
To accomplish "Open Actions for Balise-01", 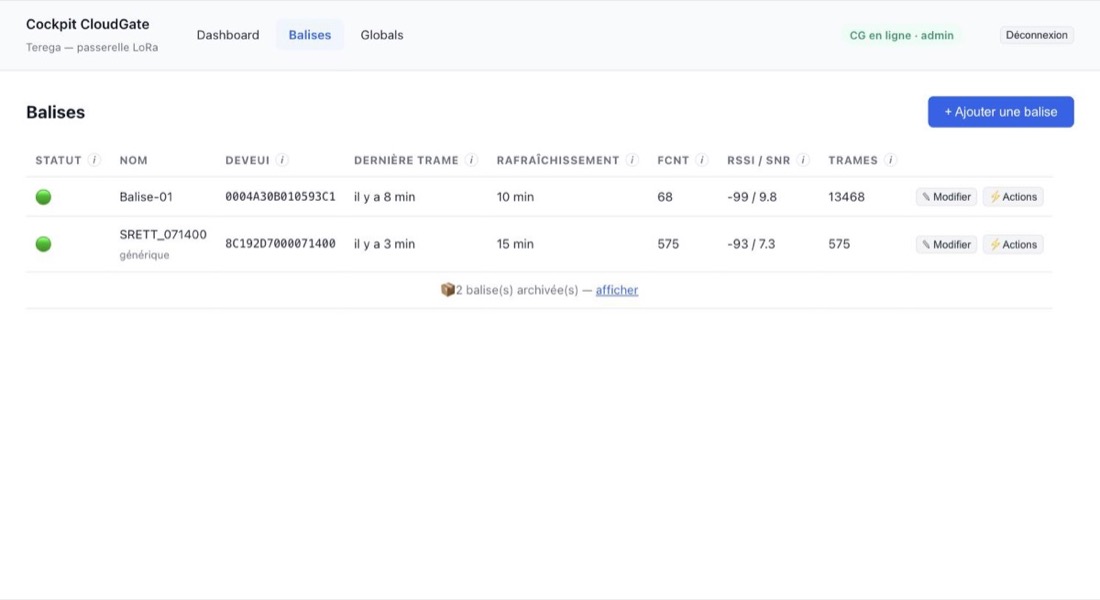I will click(x=1013, y=197).
